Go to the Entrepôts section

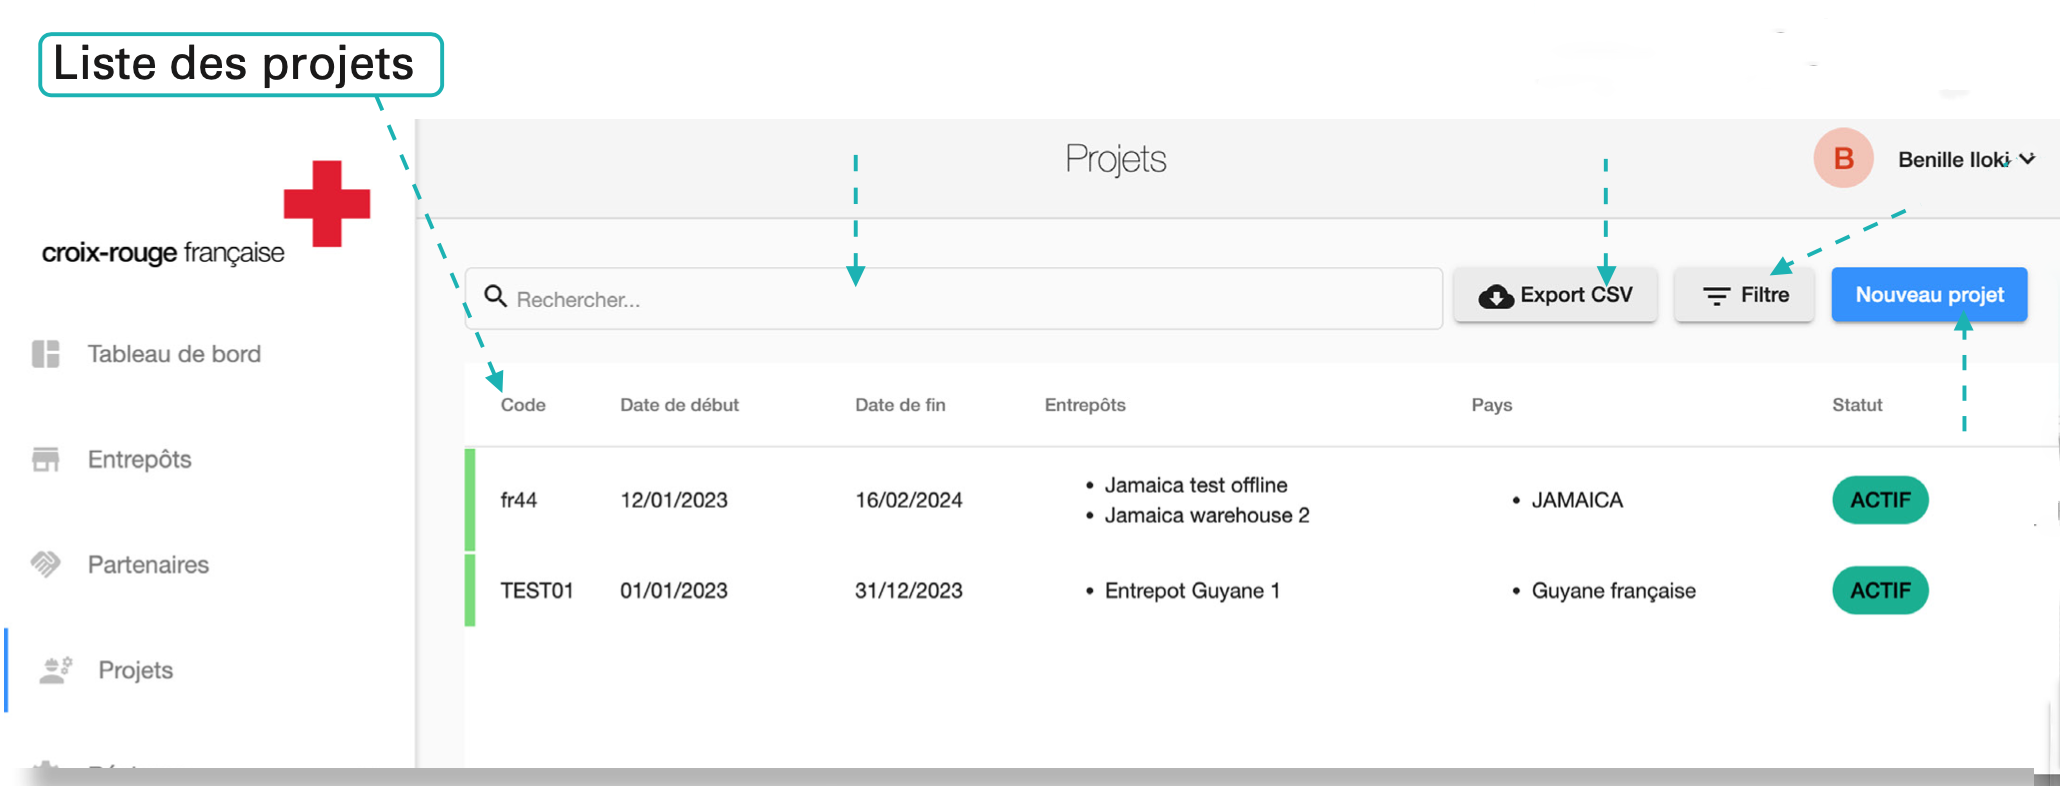coord(140,459)
